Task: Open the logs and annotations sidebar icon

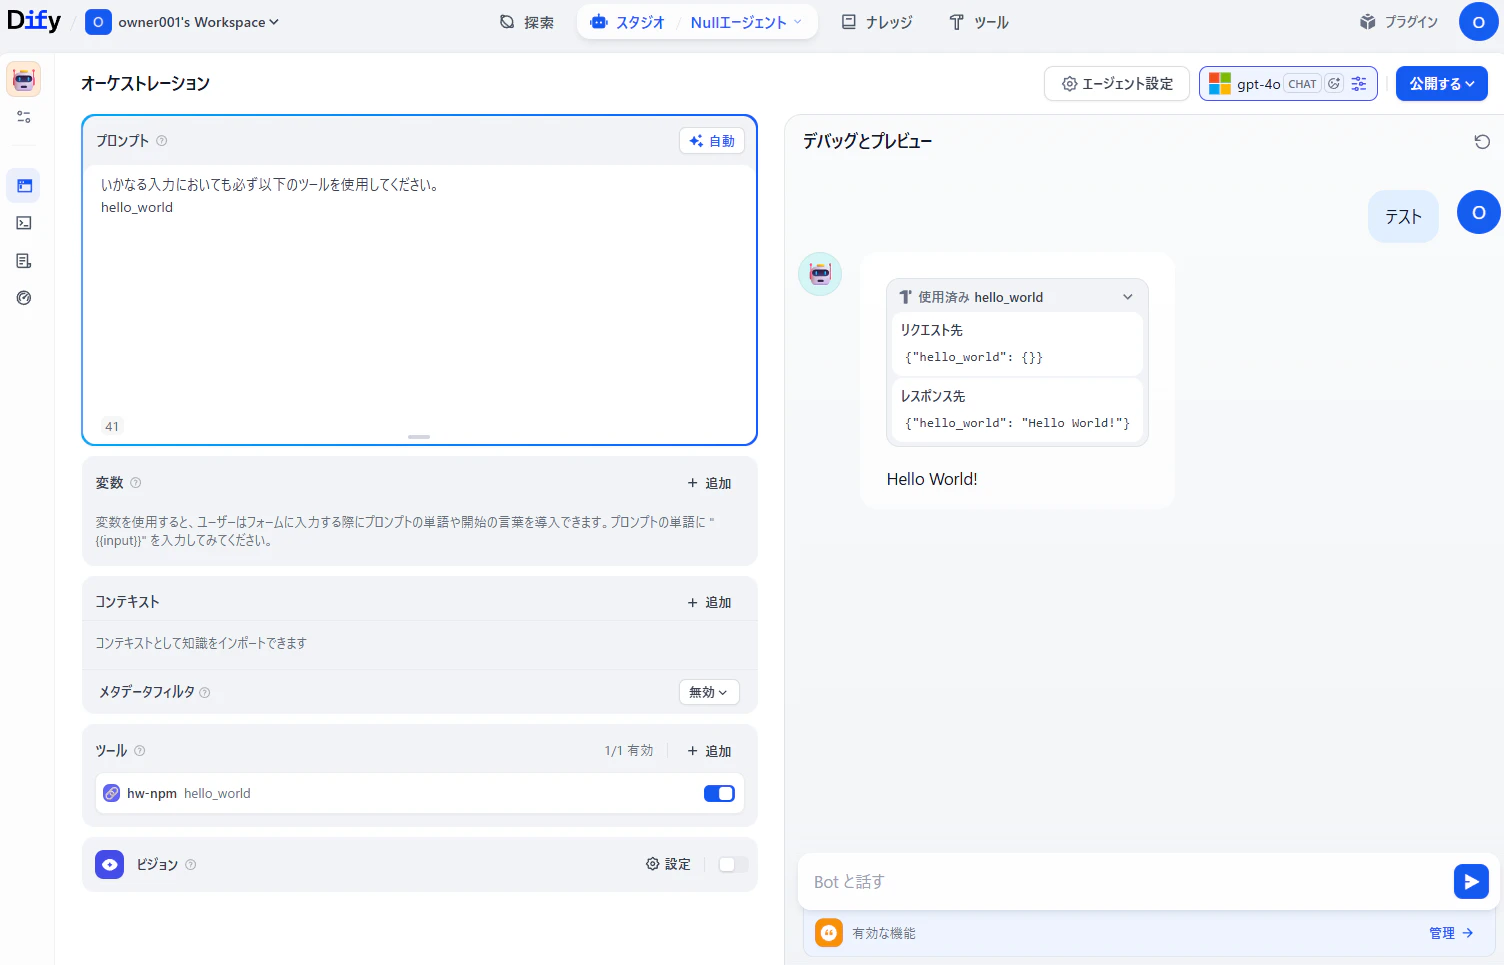Action: point(24,261)
